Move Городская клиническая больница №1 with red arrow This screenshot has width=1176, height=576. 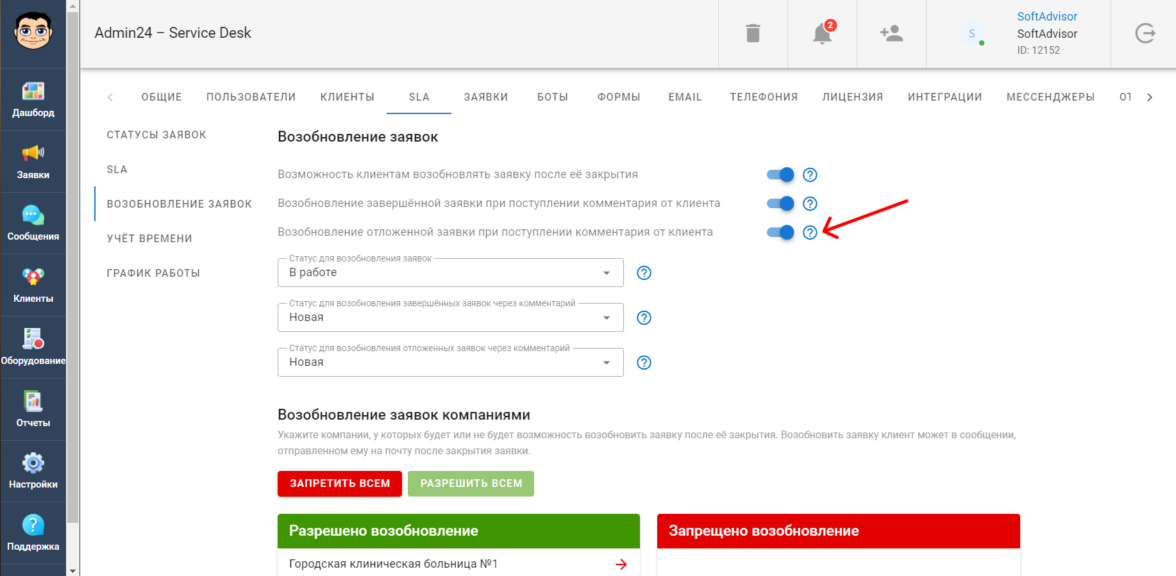pyautogui.click(x=620, y=564)
